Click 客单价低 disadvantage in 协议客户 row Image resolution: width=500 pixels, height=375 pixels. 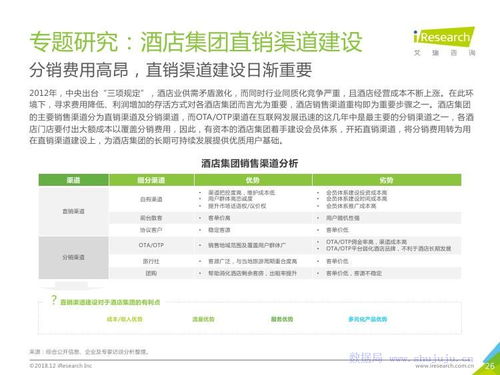337,230
